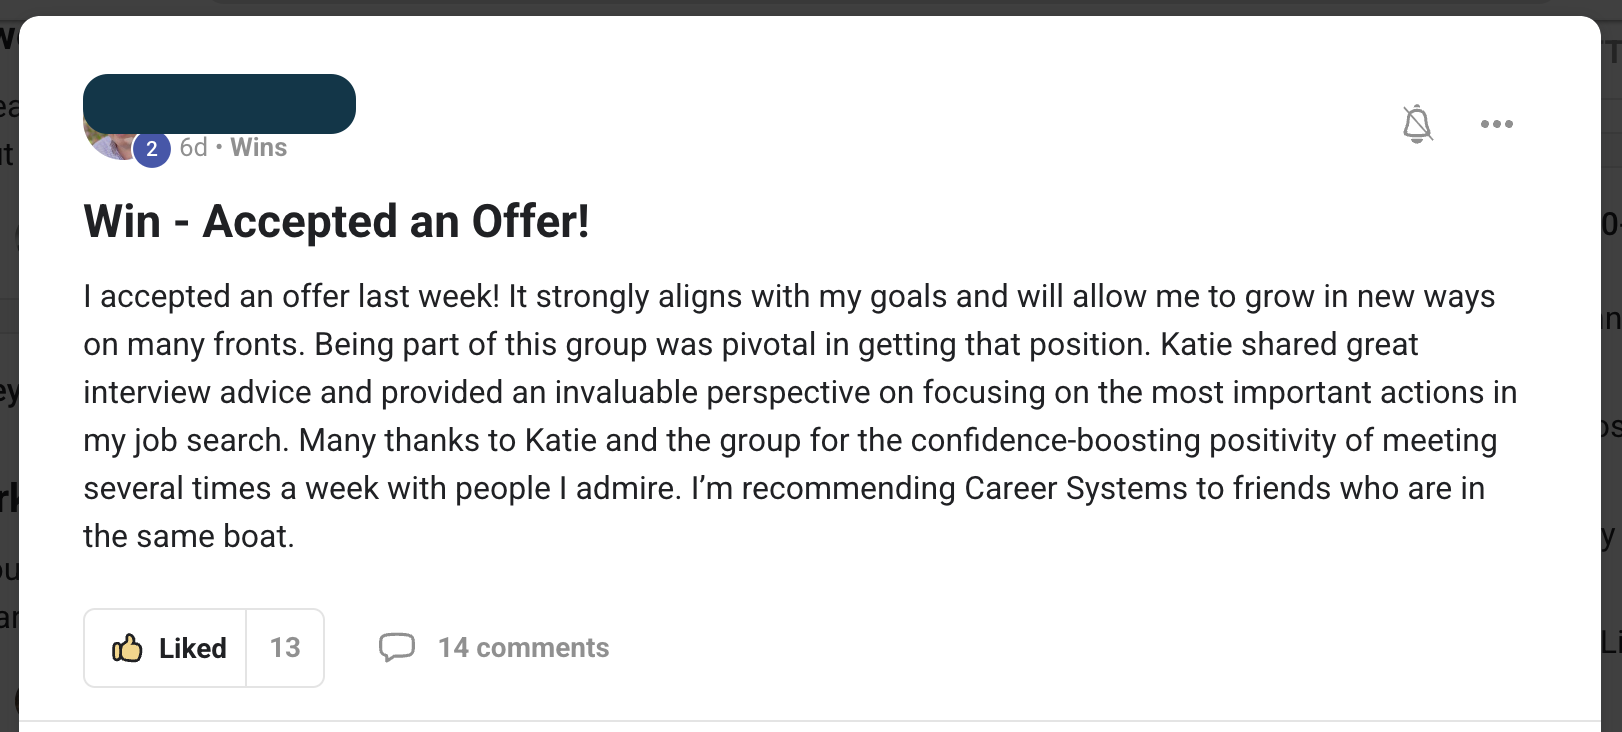Select the "Win - Accepted an Offer!" title

[336, 222]
